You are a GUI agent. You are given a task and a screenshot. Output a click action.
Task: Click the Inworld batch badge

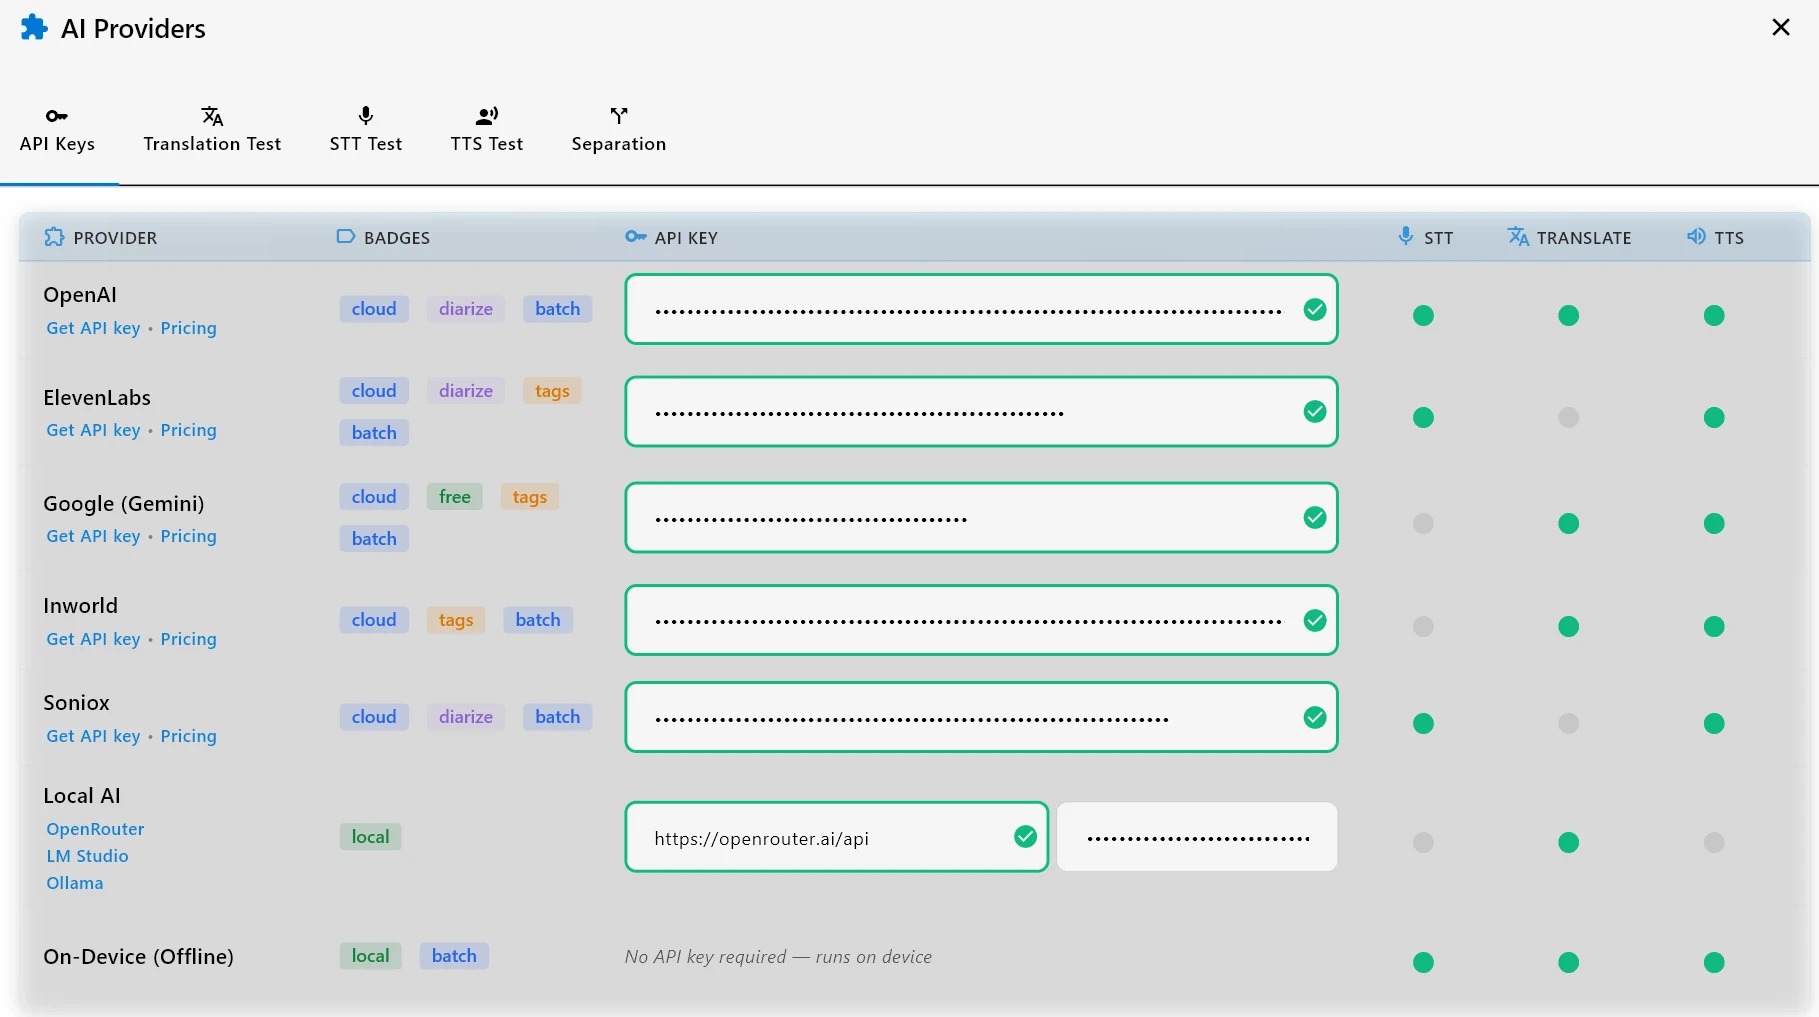538,620
